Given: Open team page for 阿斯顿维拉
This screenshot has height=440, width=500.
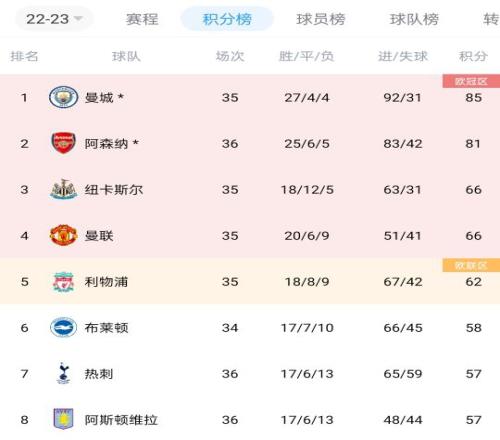Looking at the screenshot, I should [x=121, y=420].
